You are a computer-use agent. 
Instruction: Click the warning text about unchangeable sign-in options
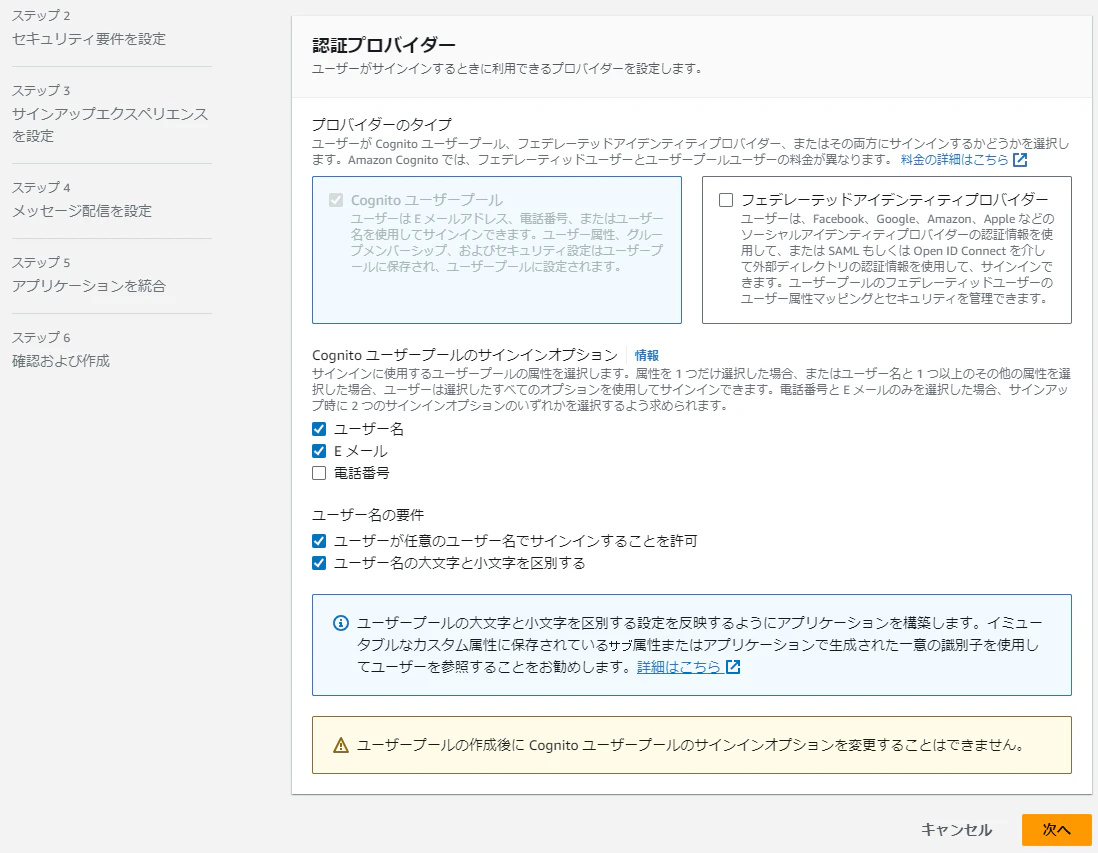[x=690, y=745]
